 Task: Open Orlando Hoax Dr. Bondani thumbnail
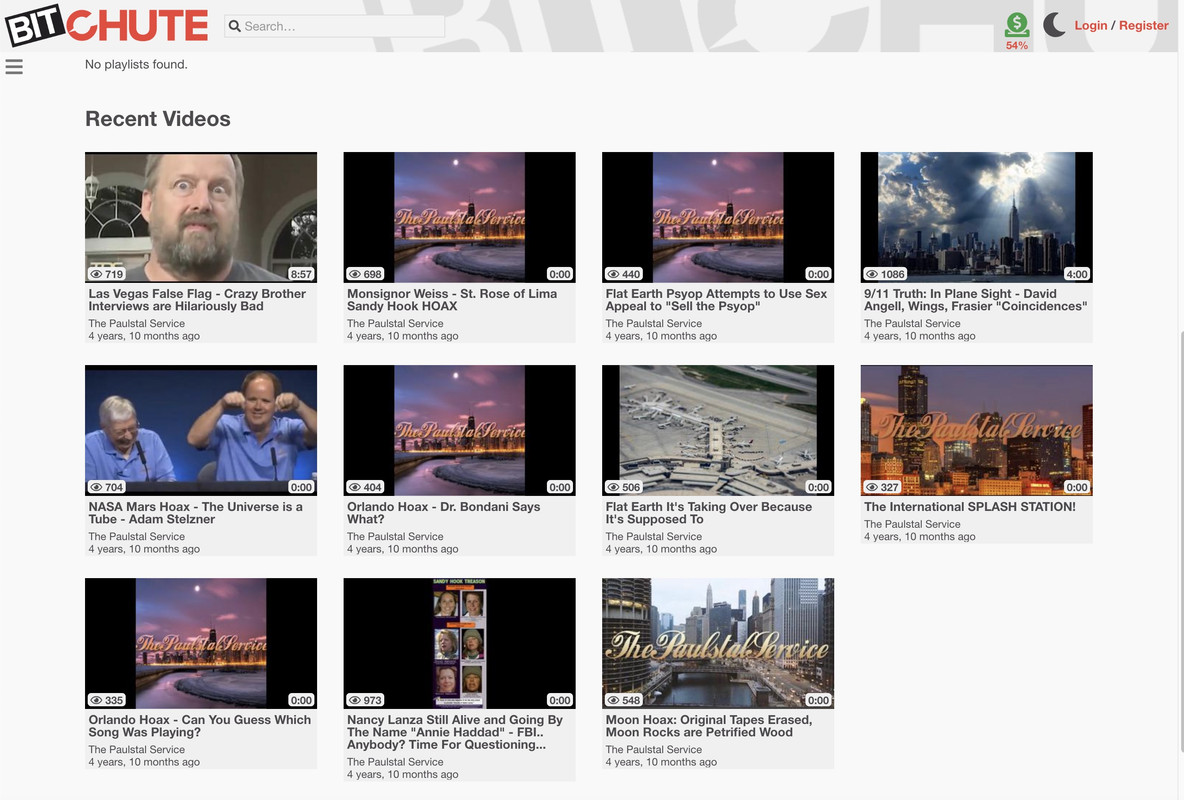[x=459, y=430]
